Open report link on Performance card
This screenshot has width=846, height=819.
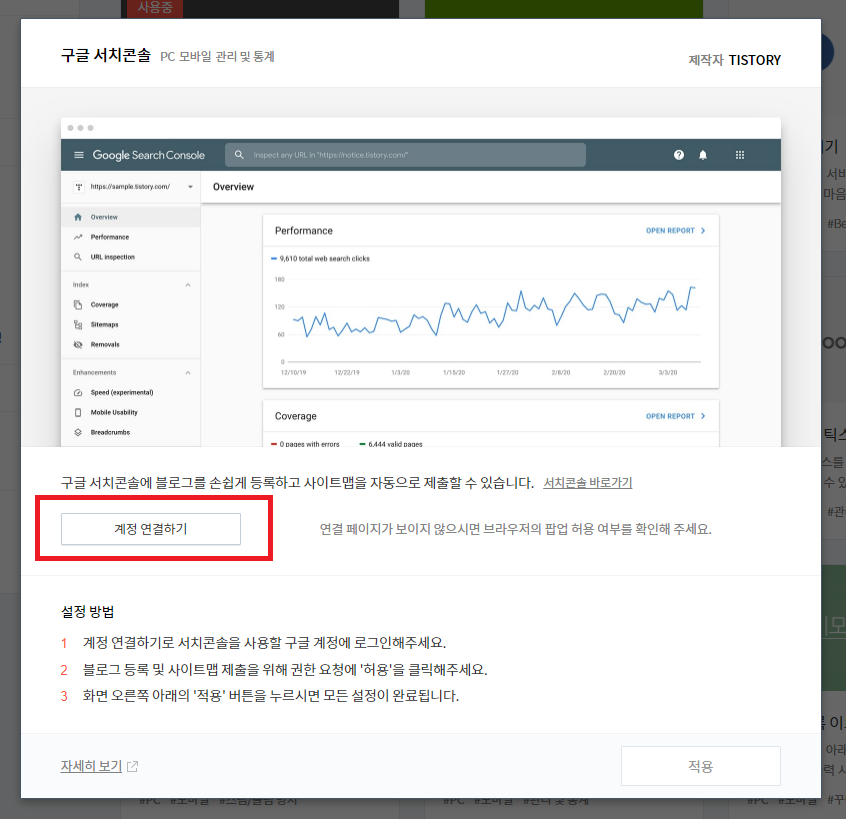click(x=676, y=231)
